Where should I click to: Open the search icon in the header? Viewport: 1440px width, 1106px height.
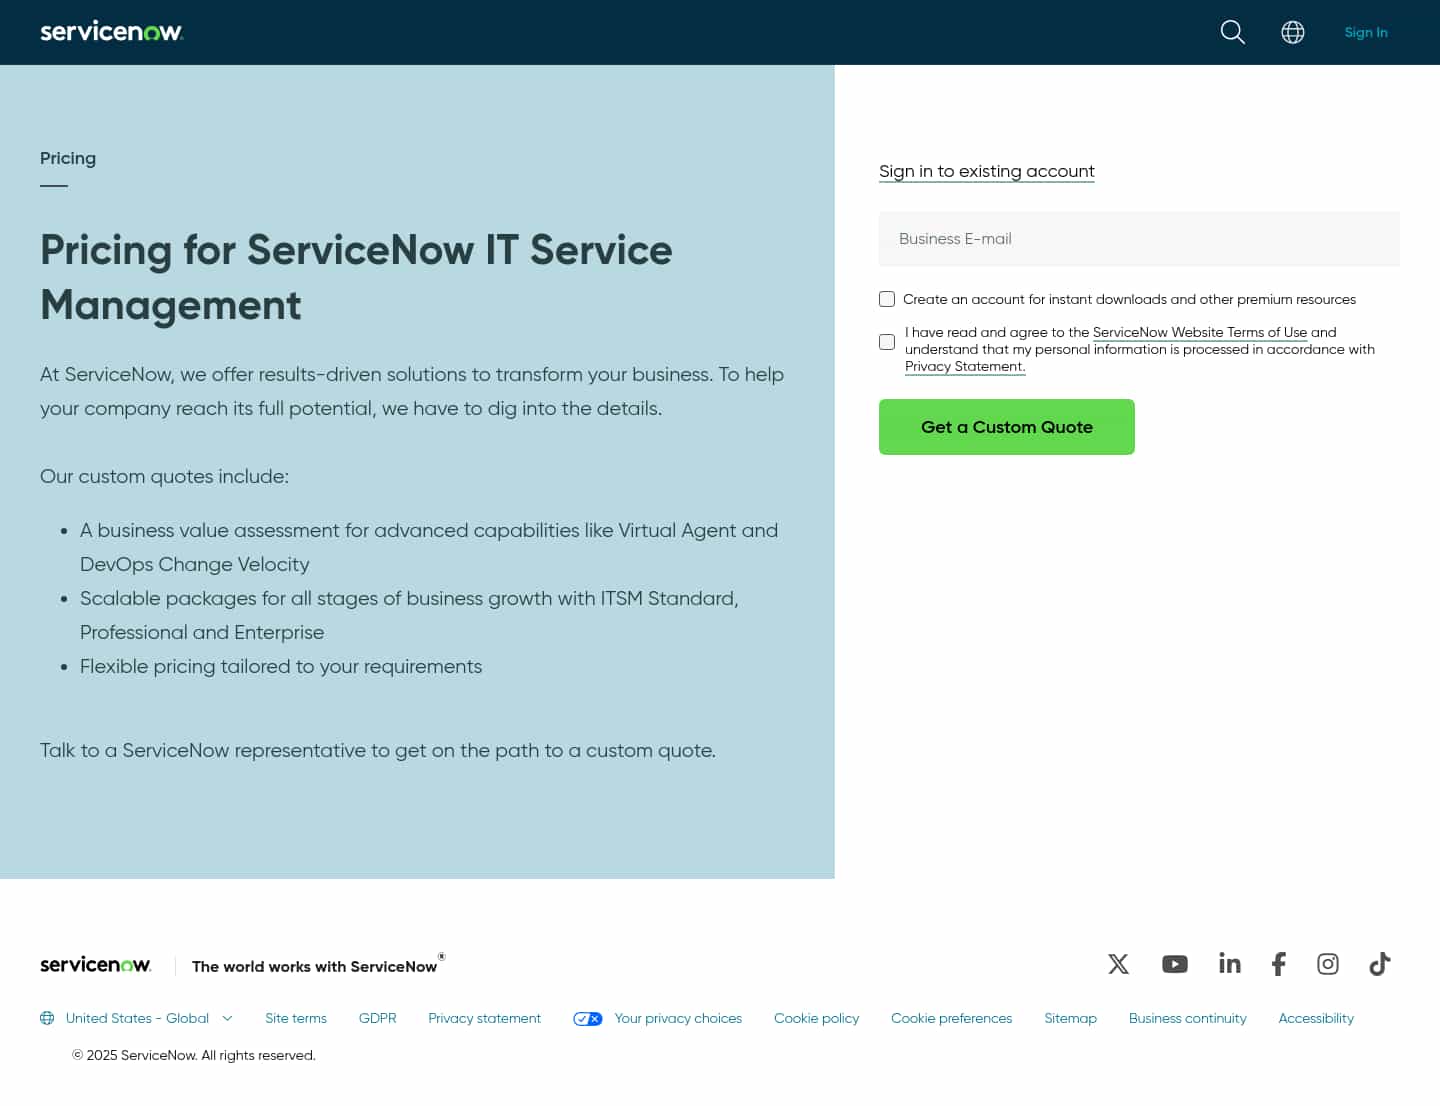(1232, 32)
